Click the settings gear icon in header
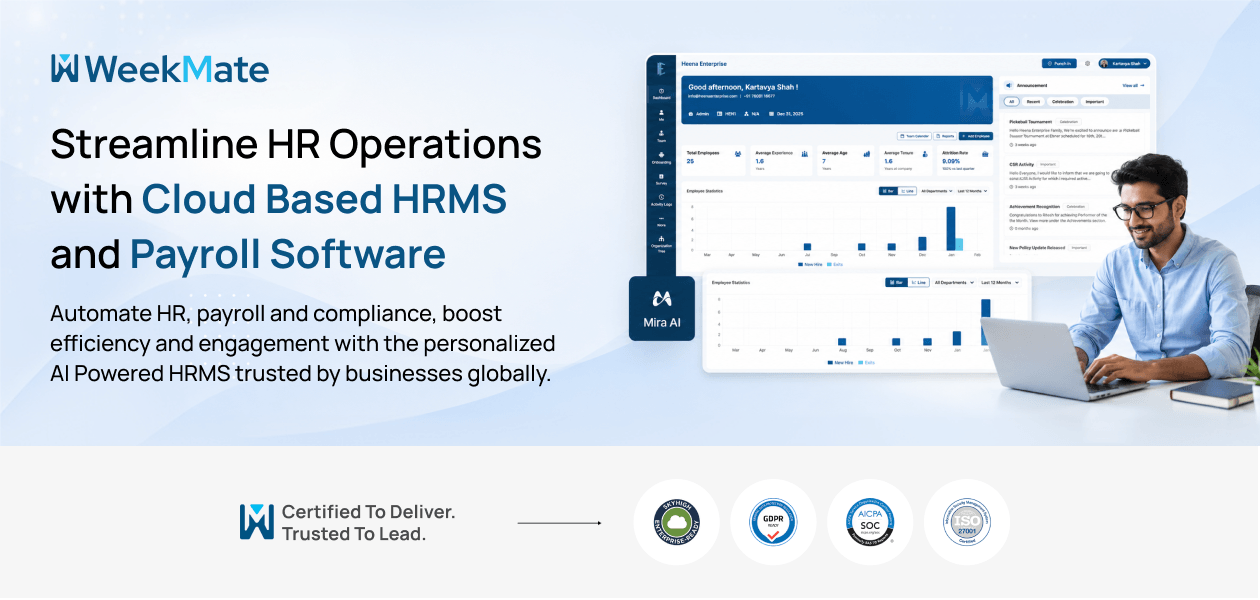The image size is (1260, 600). 1087,64
